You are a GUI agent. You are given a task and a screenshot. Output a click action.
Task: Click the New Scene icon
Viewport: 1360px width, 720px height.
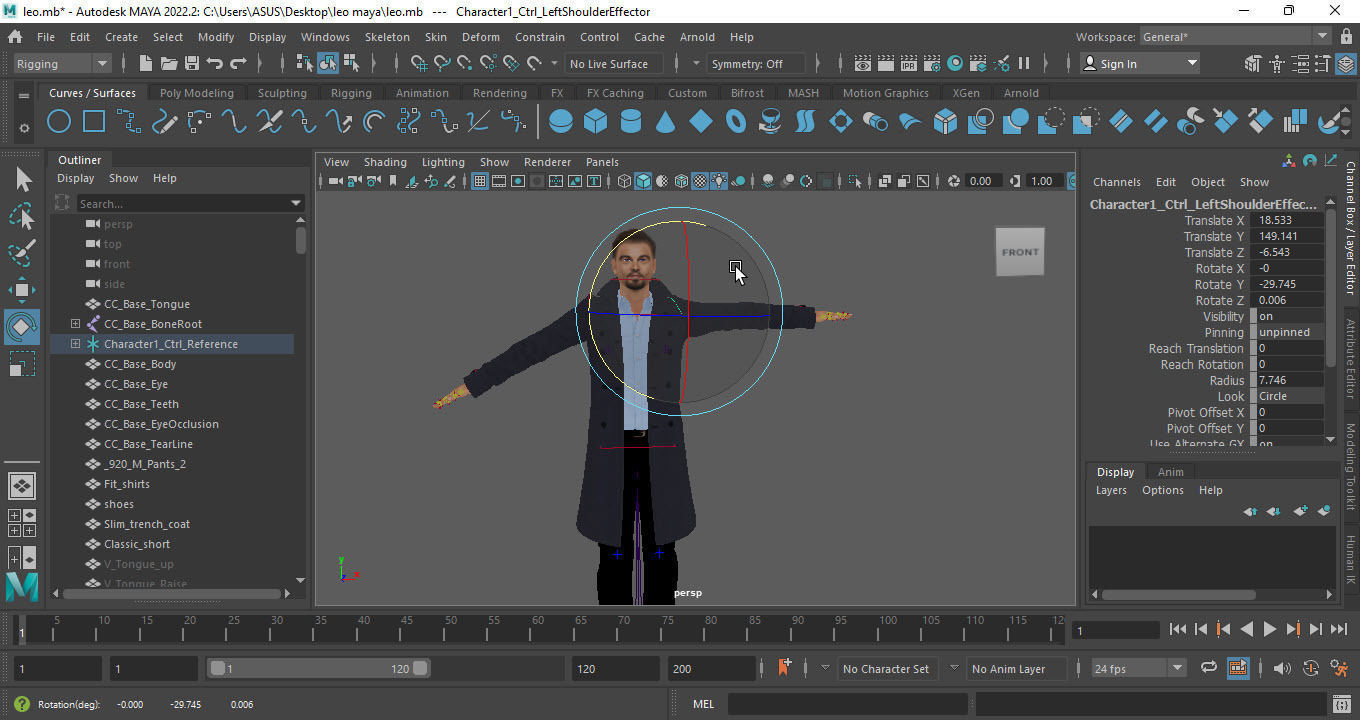point(146,64)
